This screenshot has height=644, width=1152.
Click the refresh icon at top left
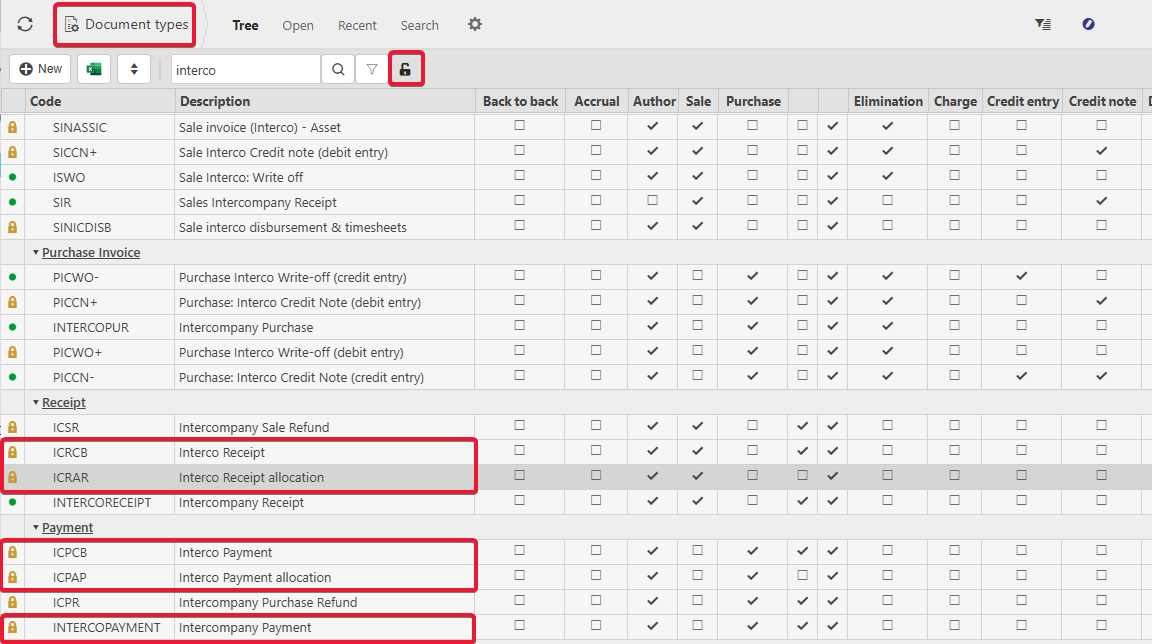click(x=25, y=24)
